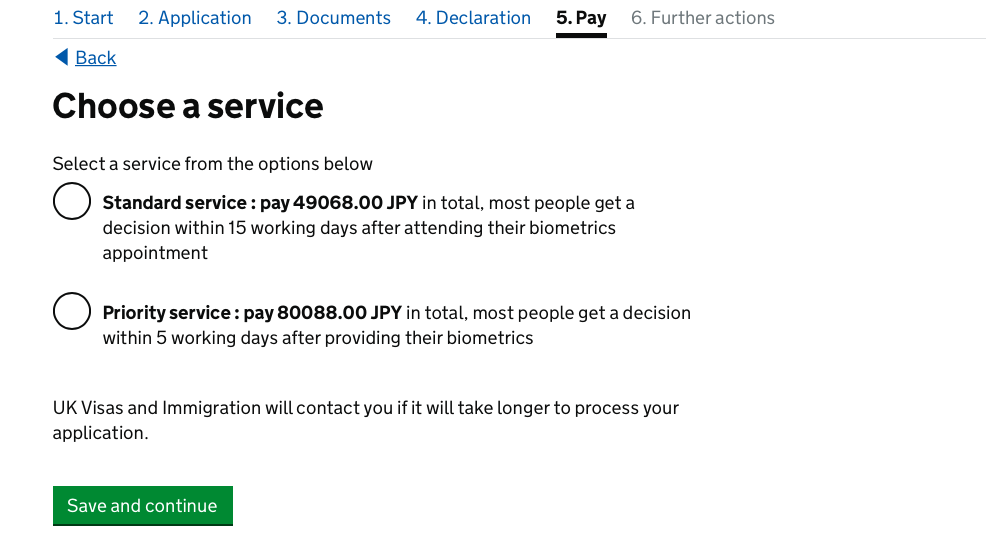Click the blue back arrow icon
986x543 pixels.
pyautogui.click(x=62, y=57)
